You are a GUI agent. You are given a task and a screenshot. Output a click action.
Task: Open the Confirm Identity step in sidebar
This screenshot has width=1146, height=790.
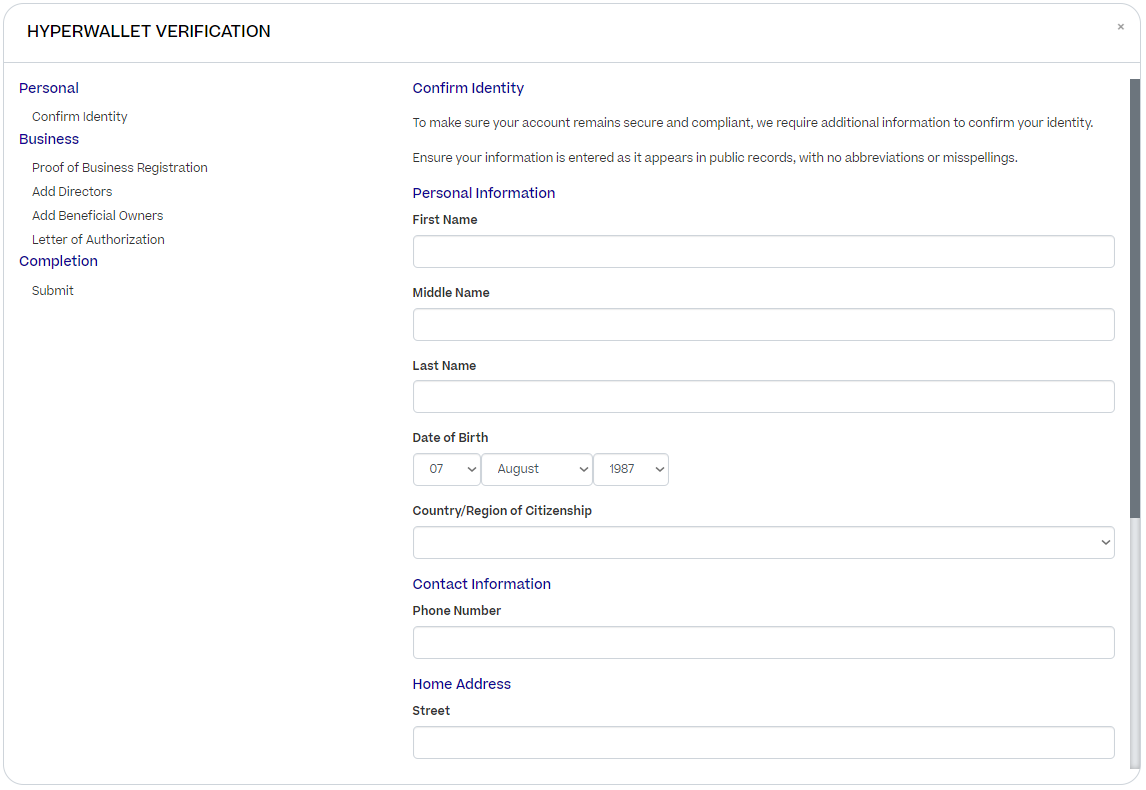point(80,117)
